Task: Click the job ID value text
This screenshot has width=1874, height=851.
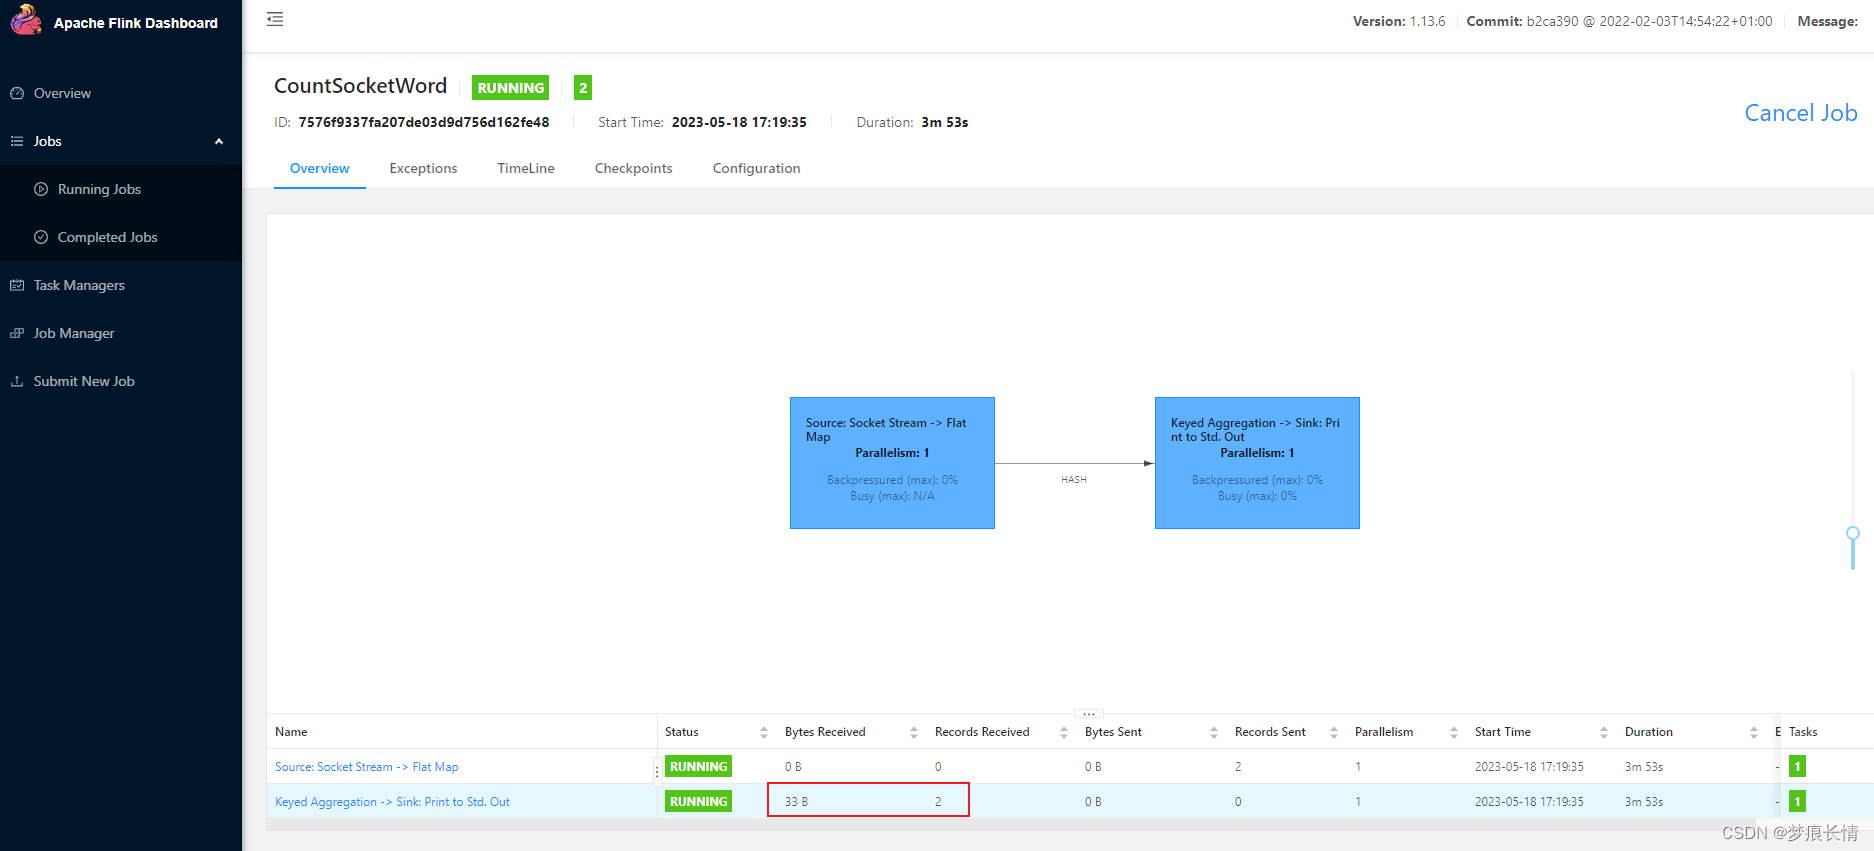Action: 424,122
